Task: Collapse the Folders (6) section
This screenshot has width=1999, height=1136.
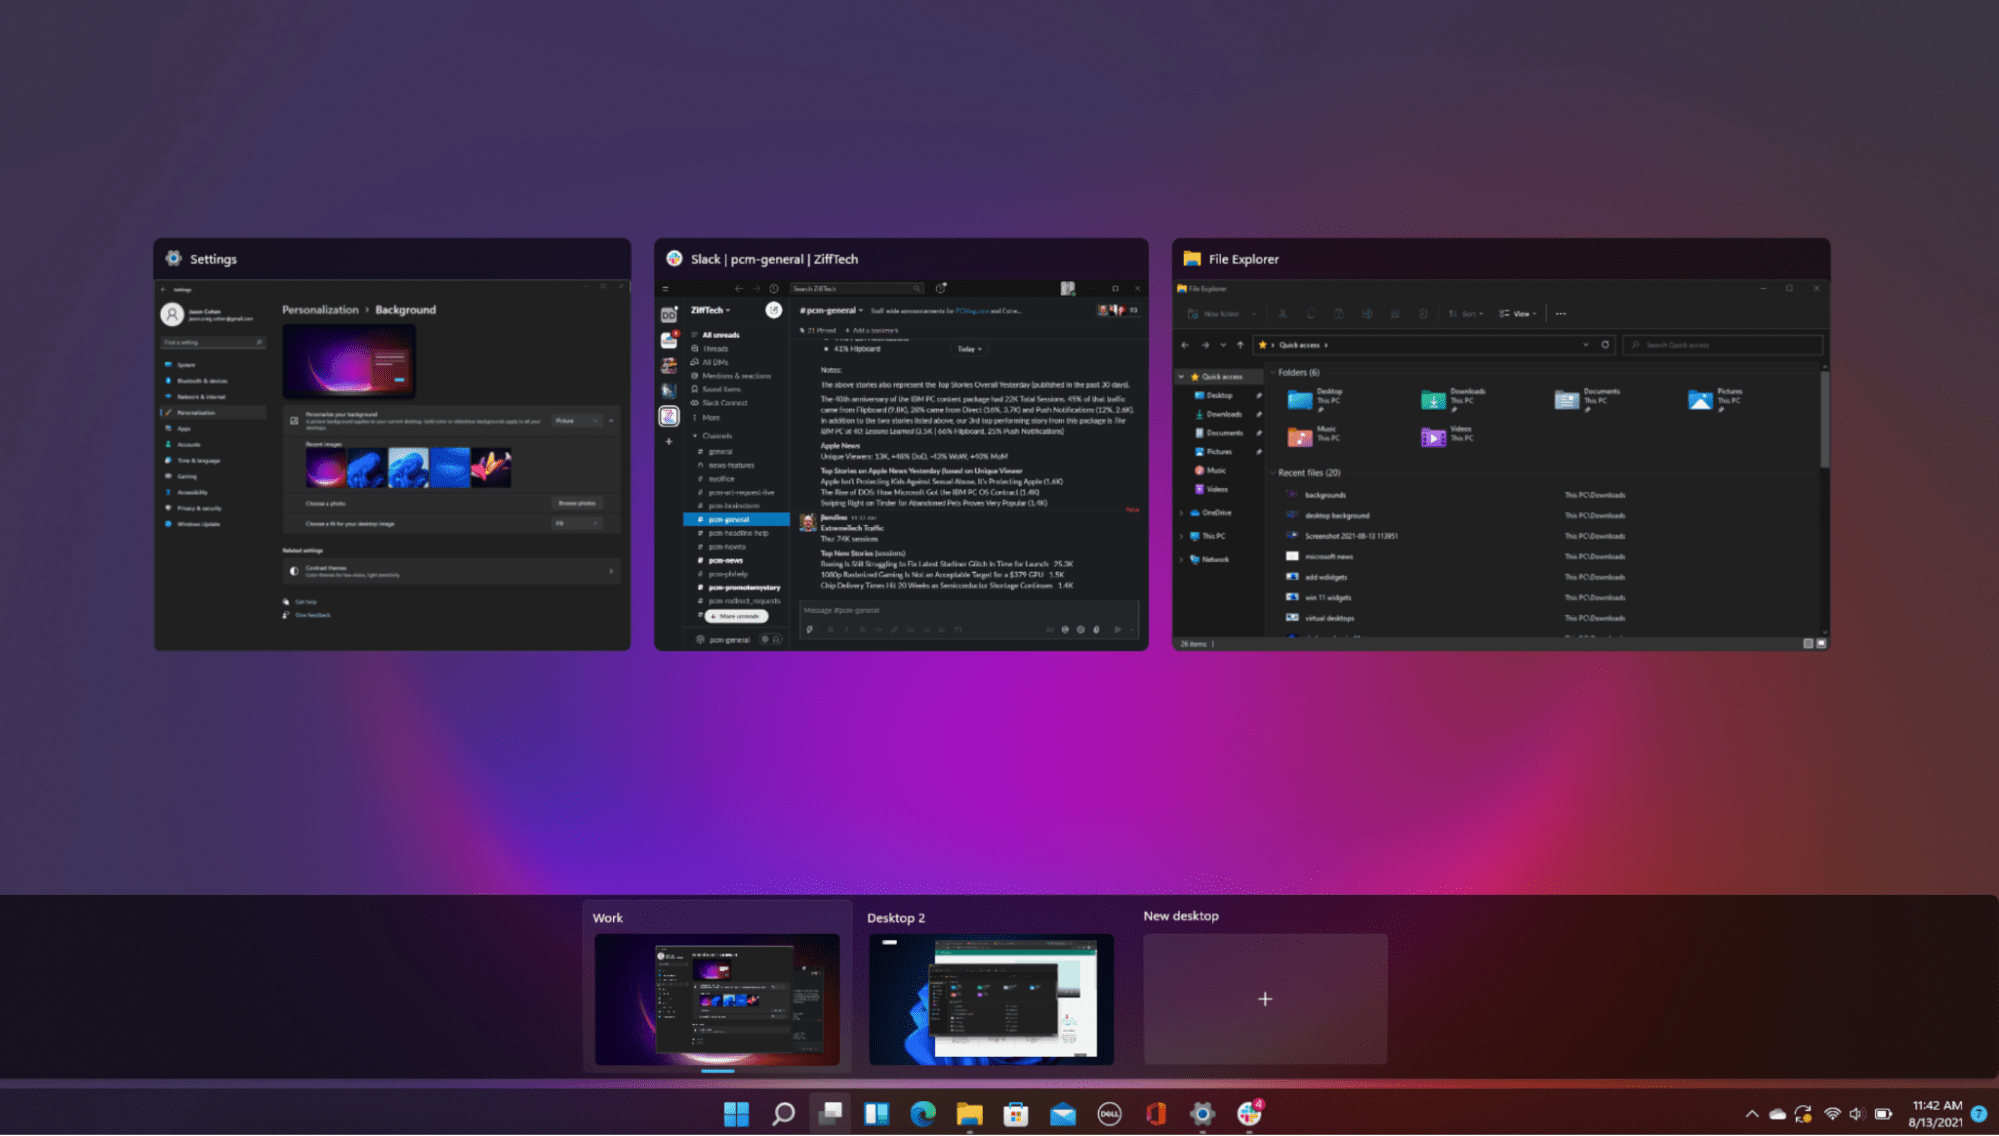Action: click(1273, 372)
